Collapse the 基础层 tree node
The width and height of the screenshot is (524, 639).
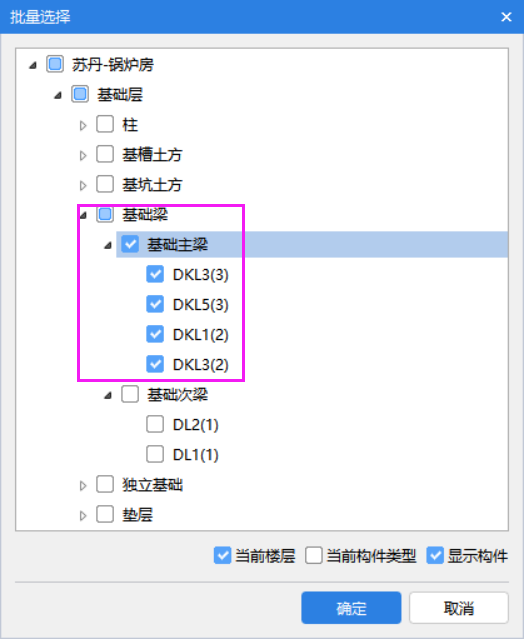(58, 95)
